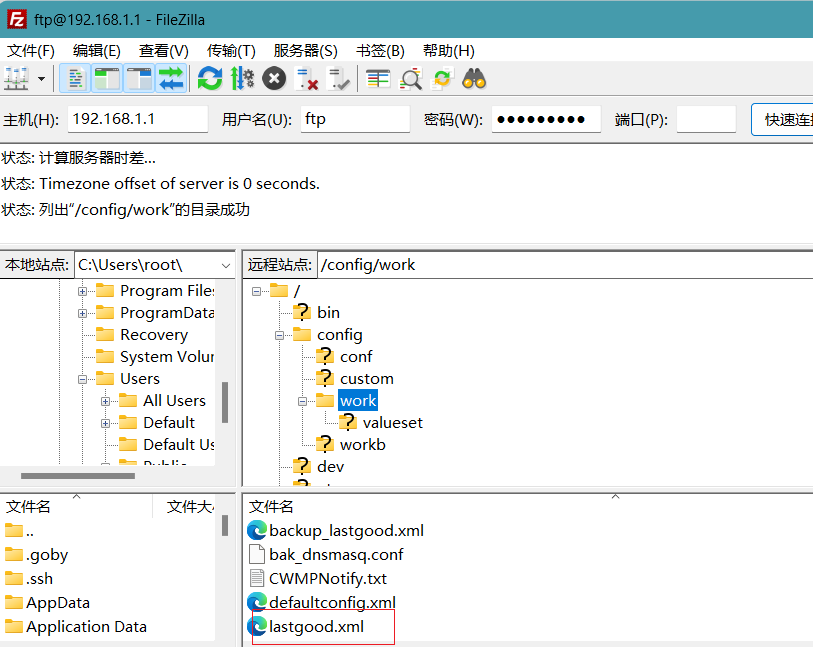
Task: Select defaultconfig.xml remote file
Action: (x=332, y=602)
